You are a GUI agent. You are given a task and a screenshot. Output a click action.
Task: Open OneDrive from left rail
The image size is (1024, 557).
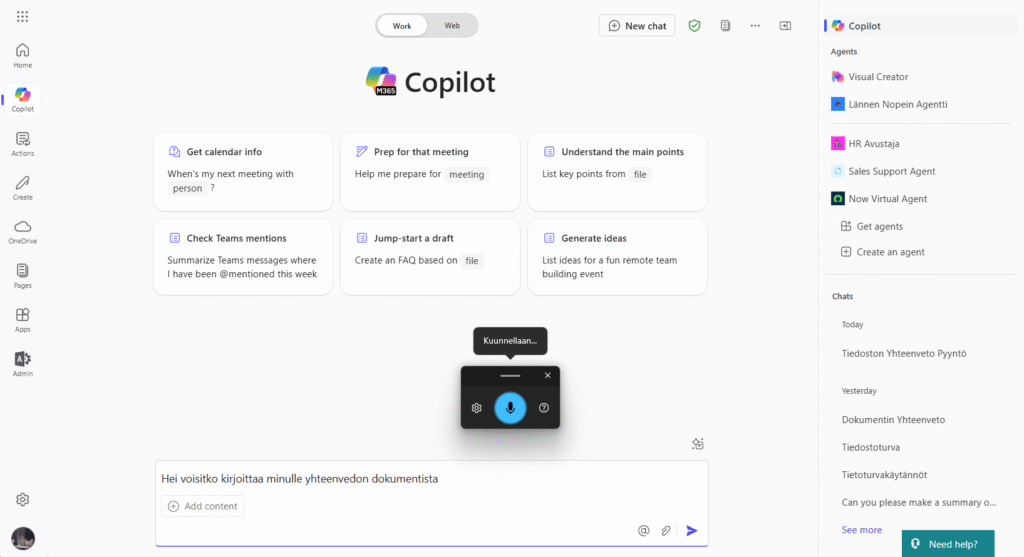(x=22, y=232)
